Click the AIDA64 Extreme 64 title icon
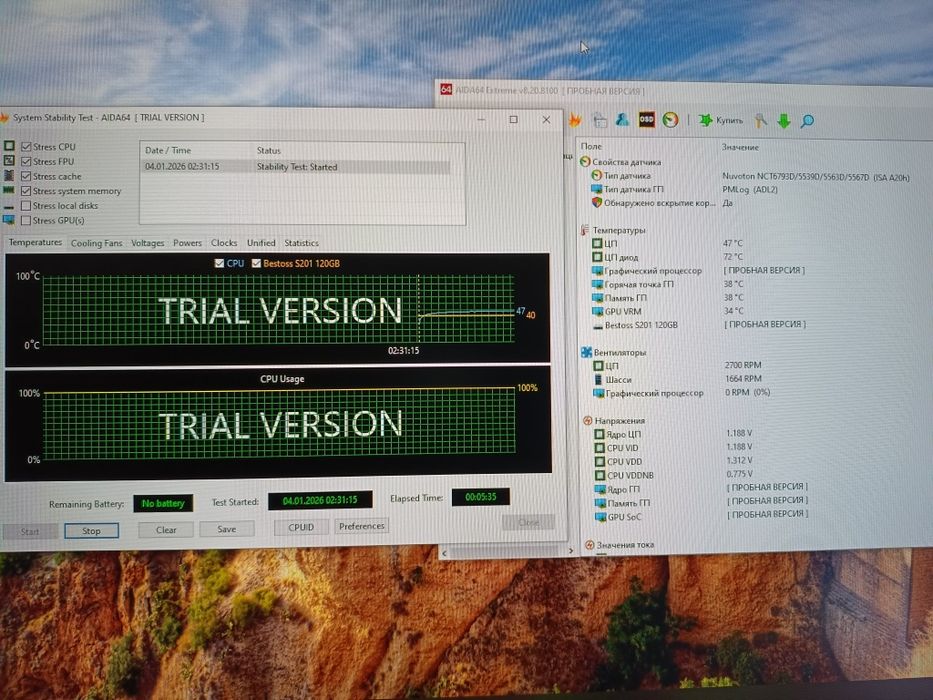Viewport: 933px width, 700px height. click(446, 89)
